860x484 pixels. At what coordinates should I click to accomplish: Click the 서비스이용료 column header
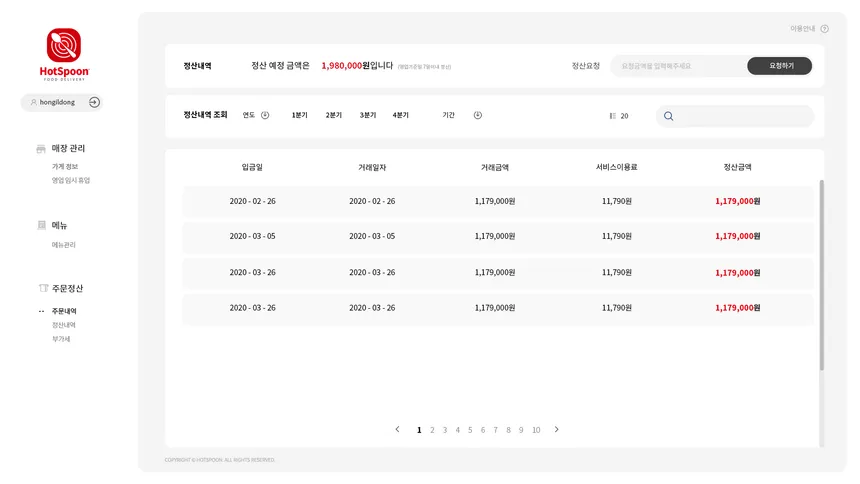616,167
